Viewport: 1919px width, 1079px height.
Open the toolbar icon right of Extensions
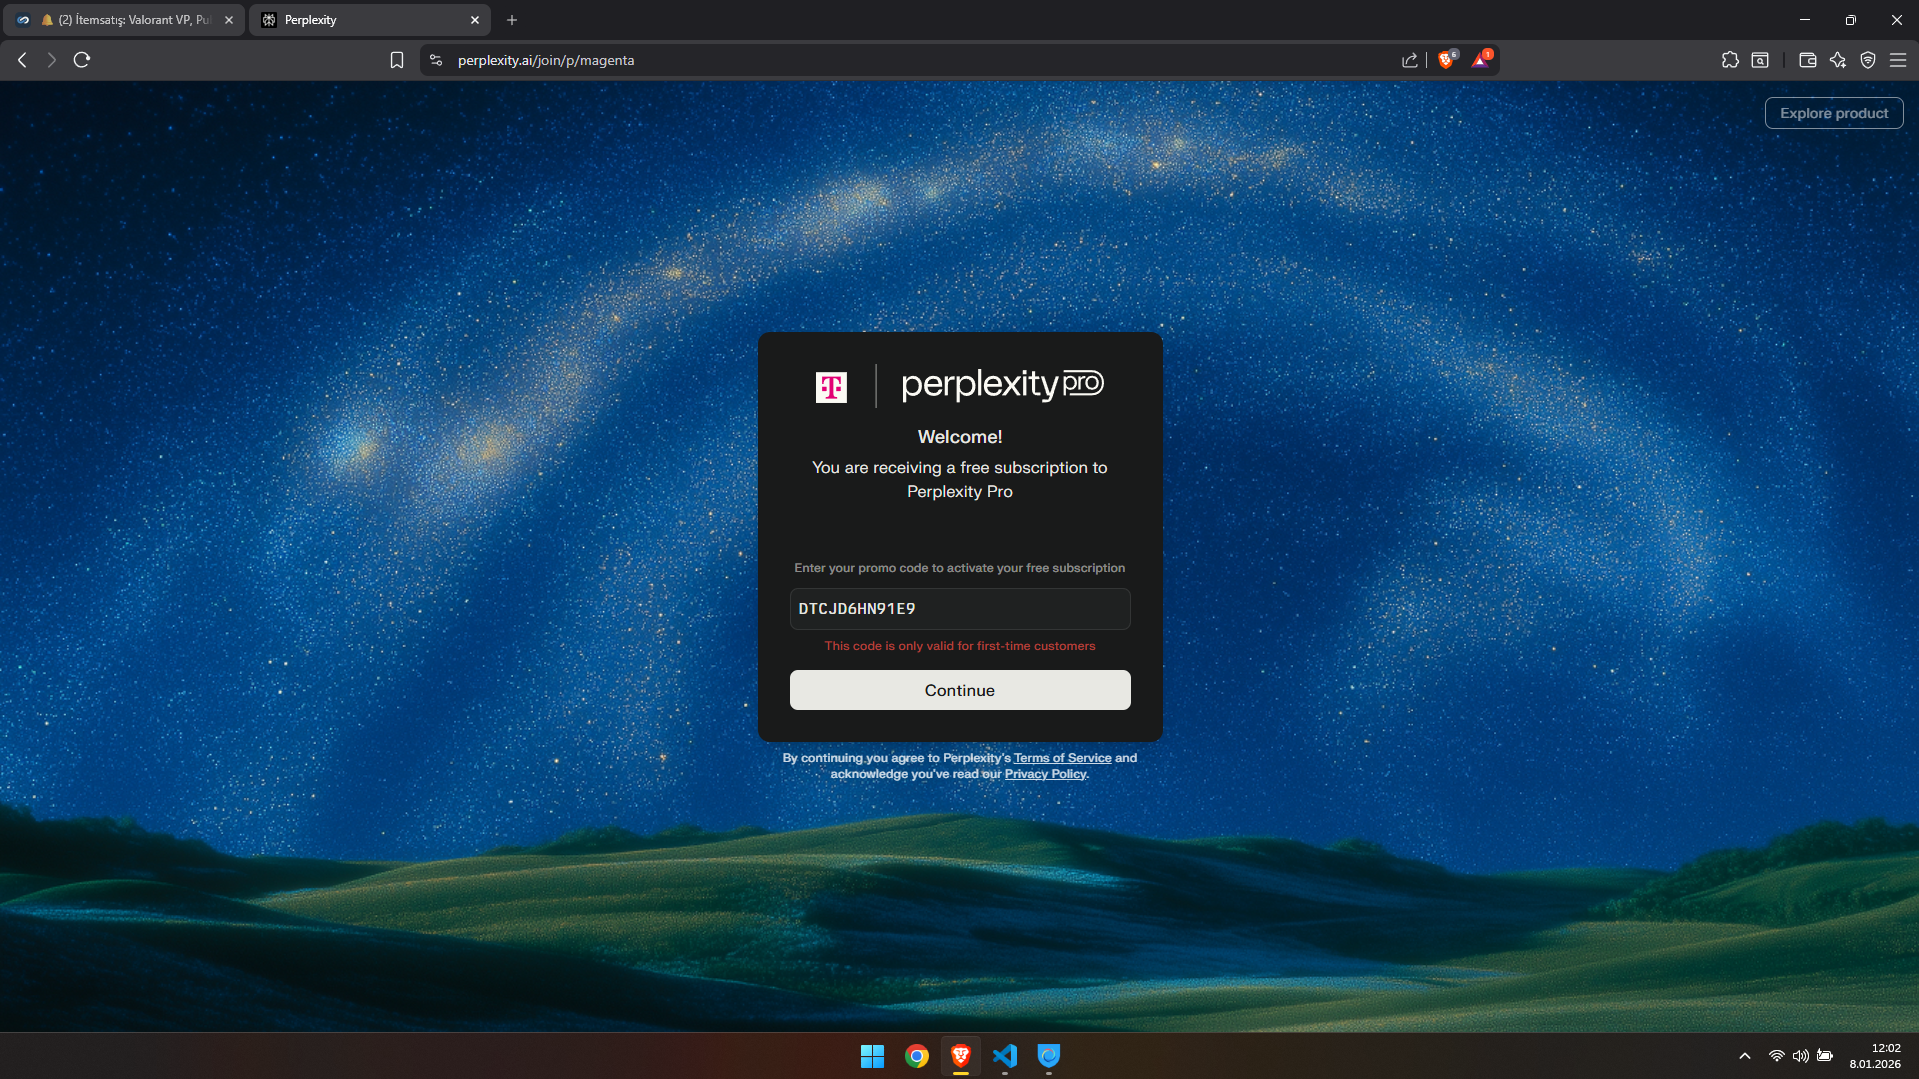point(1760,60)
